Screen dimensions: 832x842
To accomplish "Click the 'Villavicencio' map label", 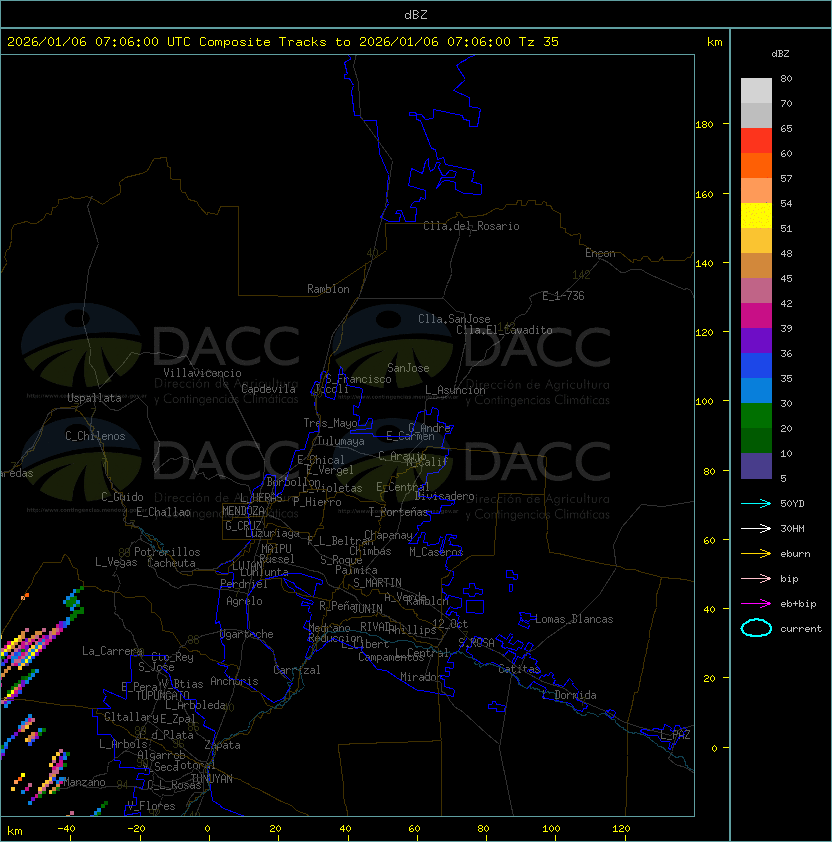I will tap(202, 373).
